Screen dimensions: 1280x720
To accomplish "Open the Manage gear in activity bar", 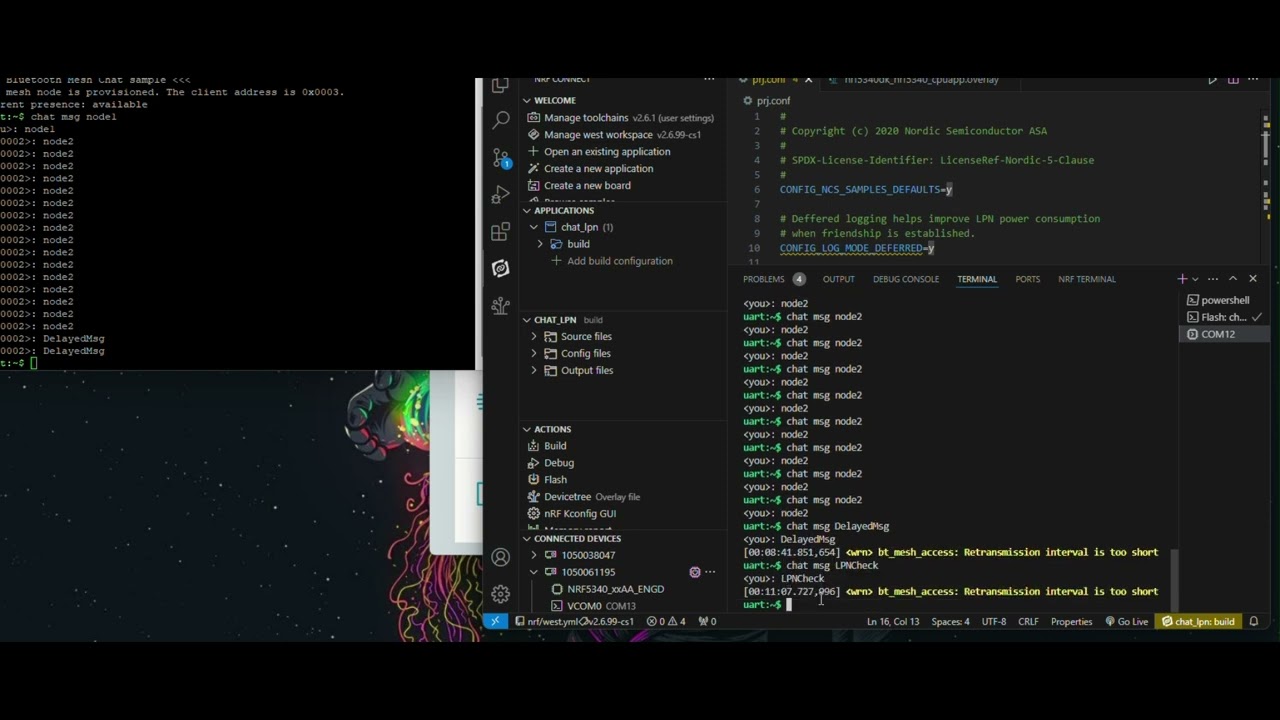I will coord(501,594).
